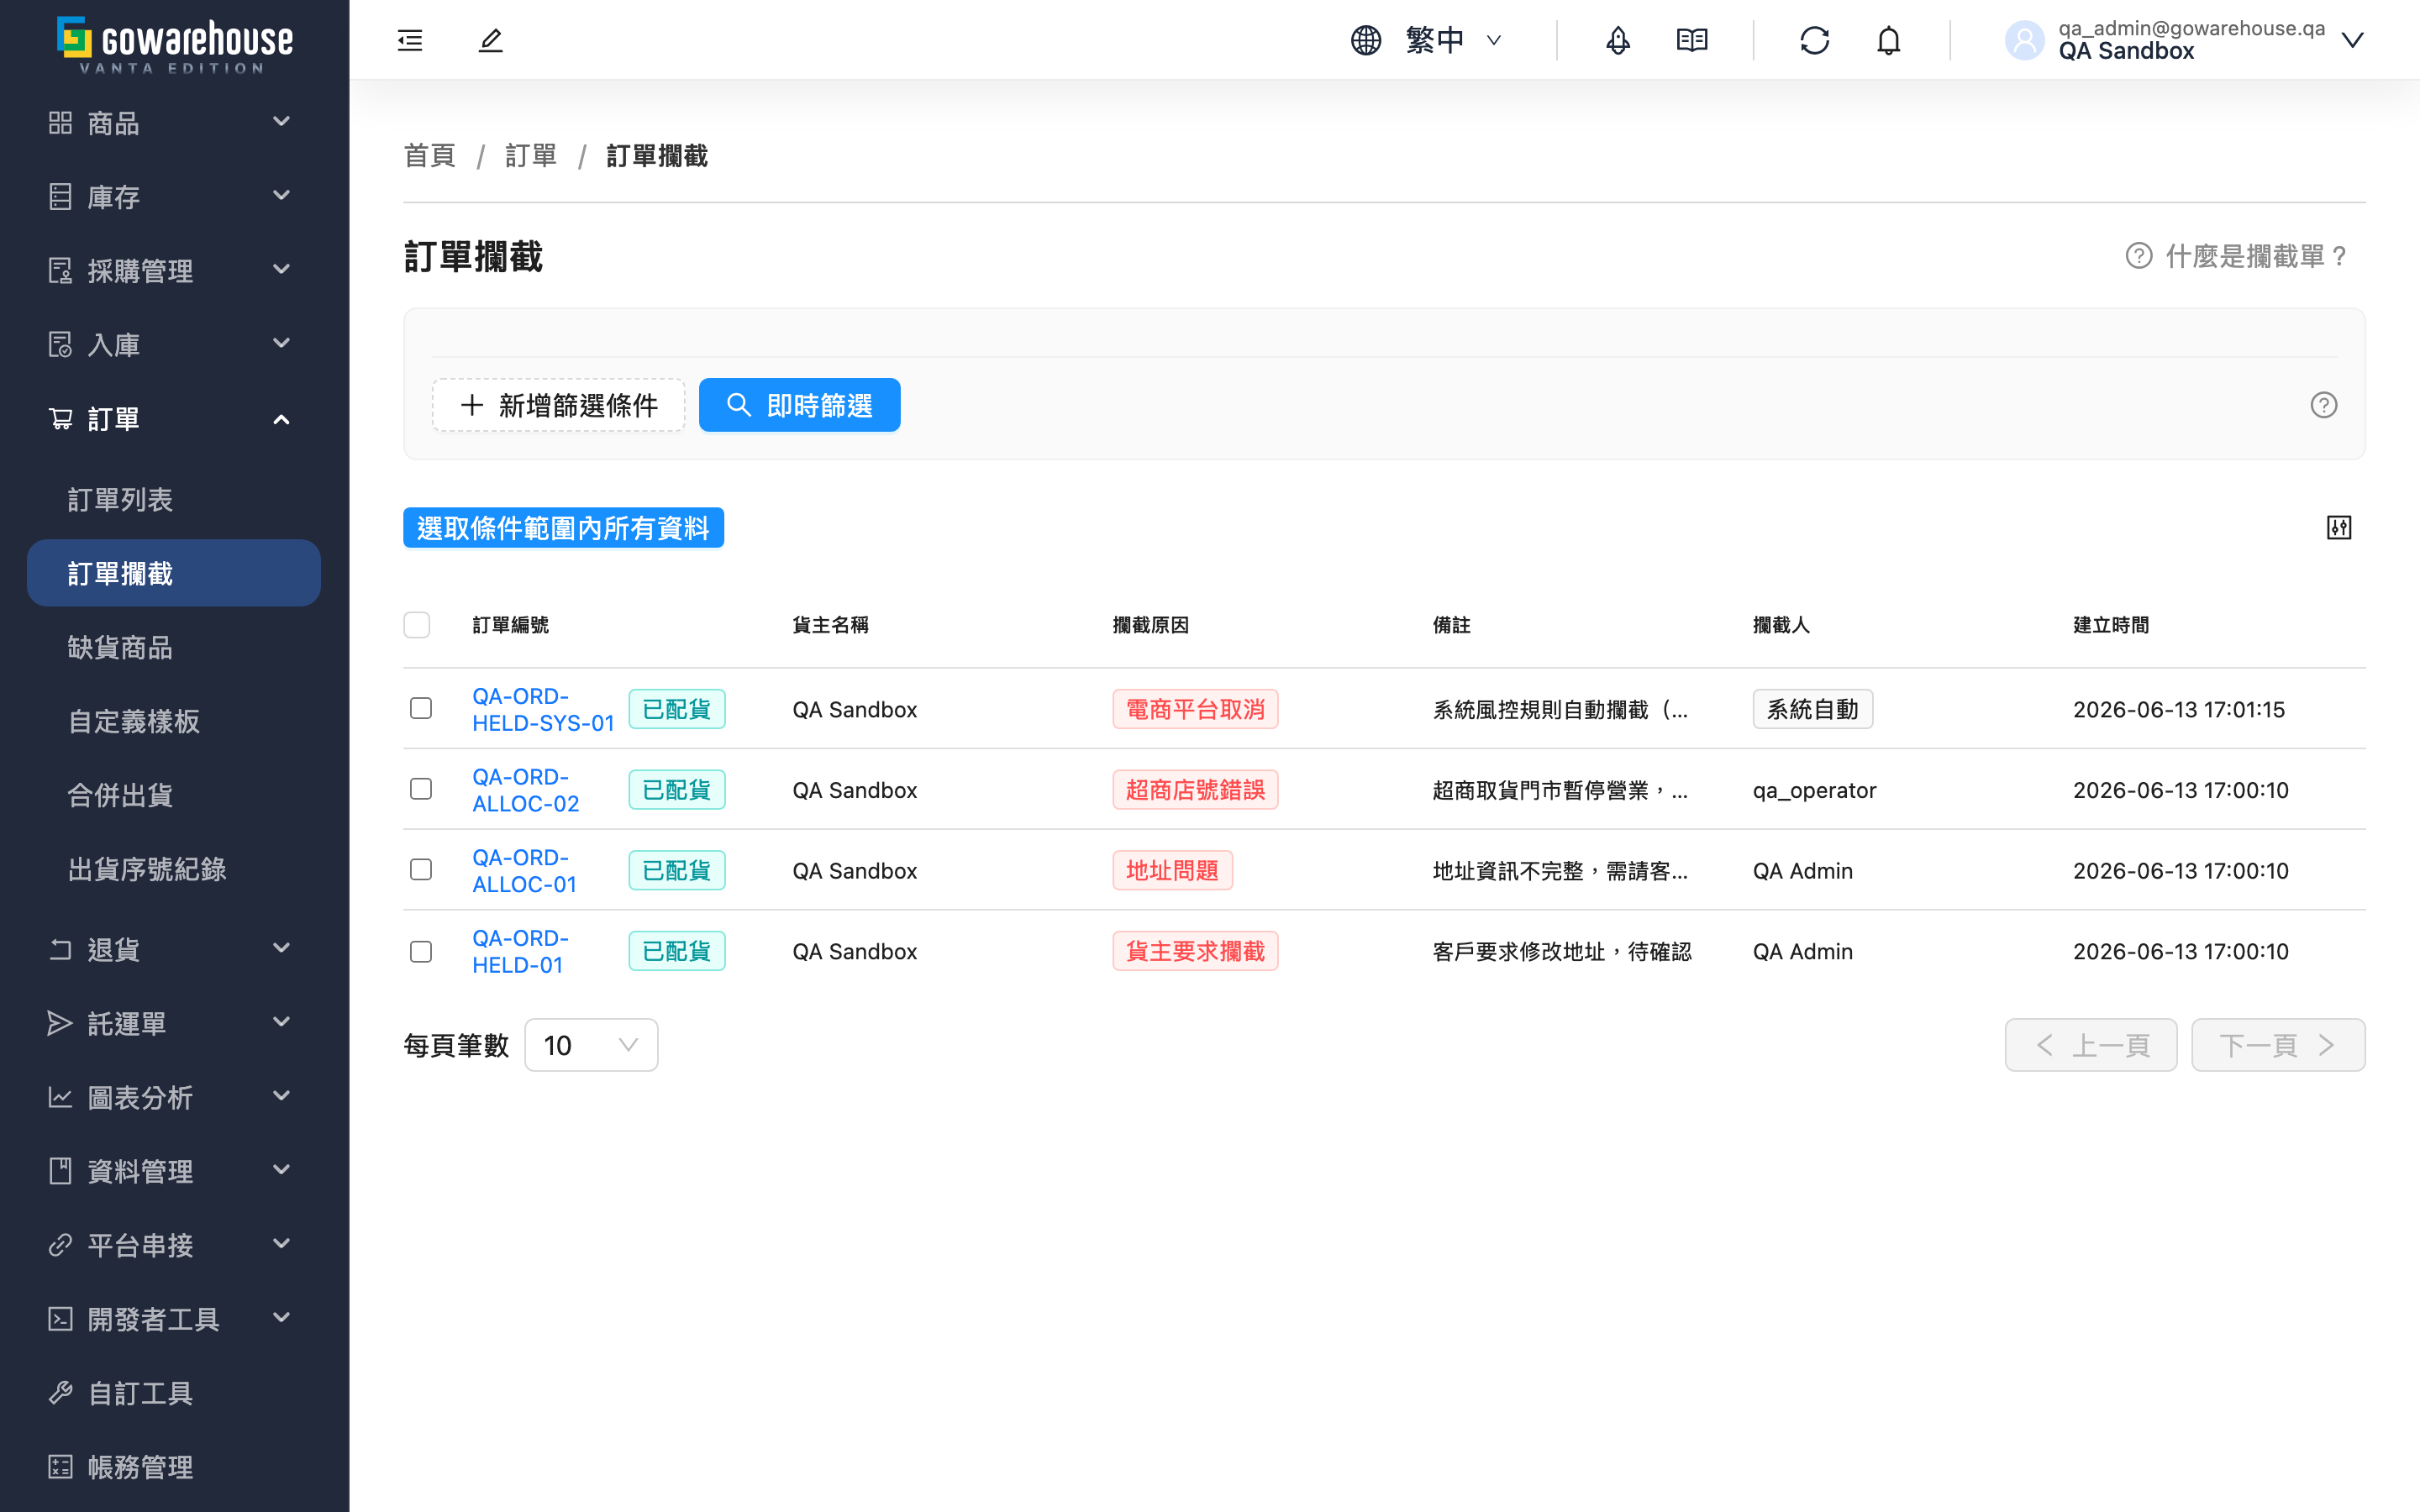2420x1512 pixels.
Task: Click the refresh sync icon
Action: 1814,40
